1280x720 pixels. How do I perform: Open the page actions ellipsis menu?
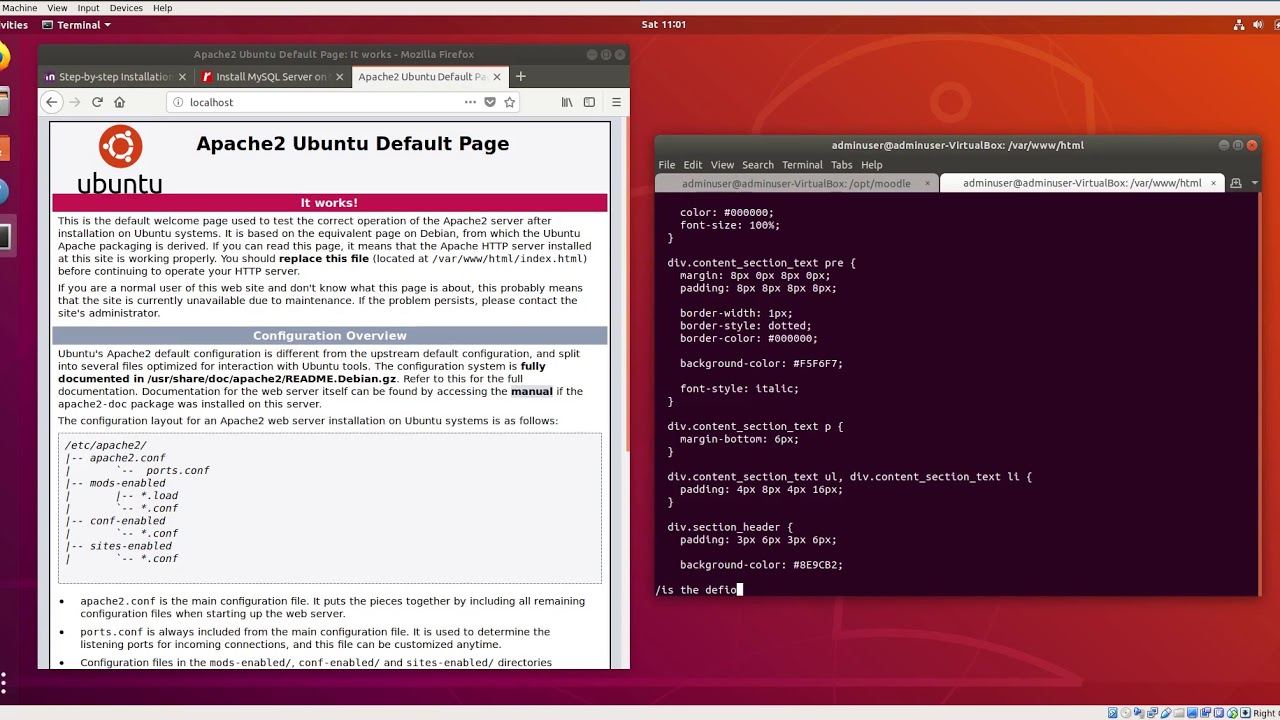click(470, 102)
